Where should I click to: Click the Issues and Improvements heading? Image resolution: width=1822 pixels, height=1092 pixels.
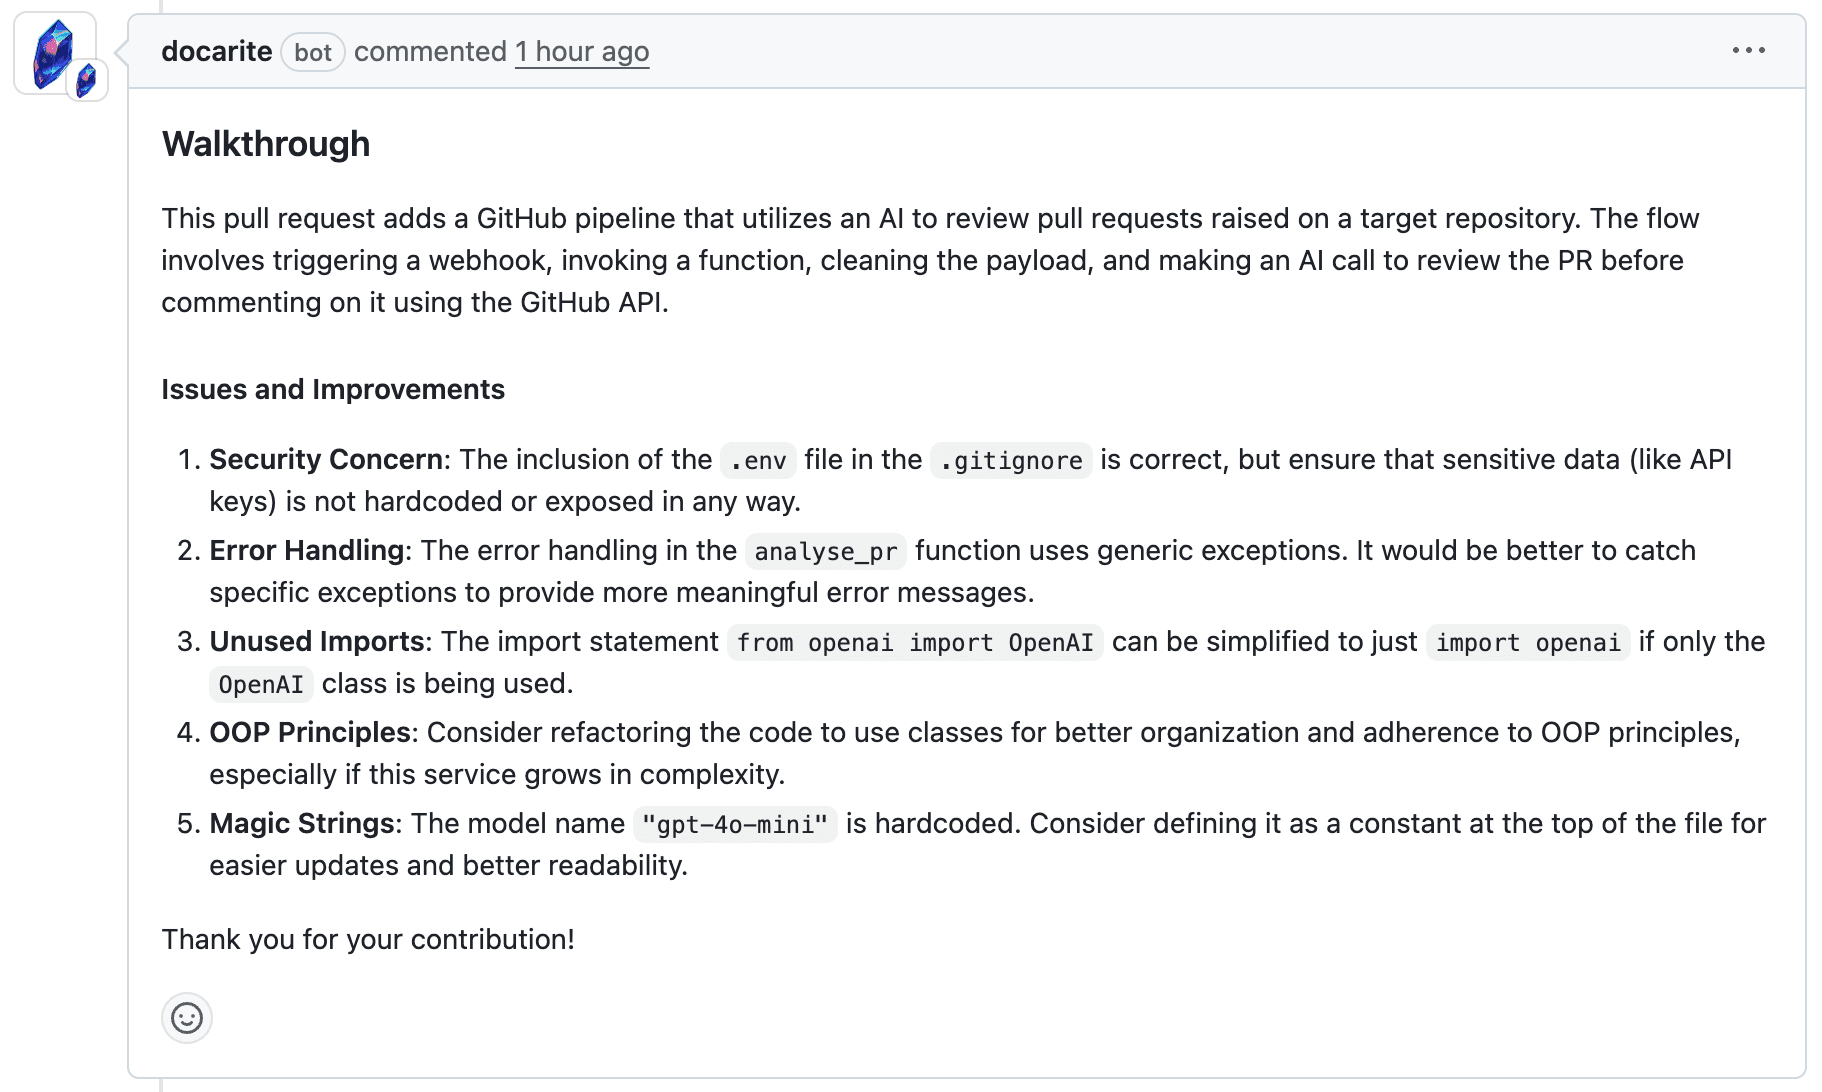click(333, 389)
